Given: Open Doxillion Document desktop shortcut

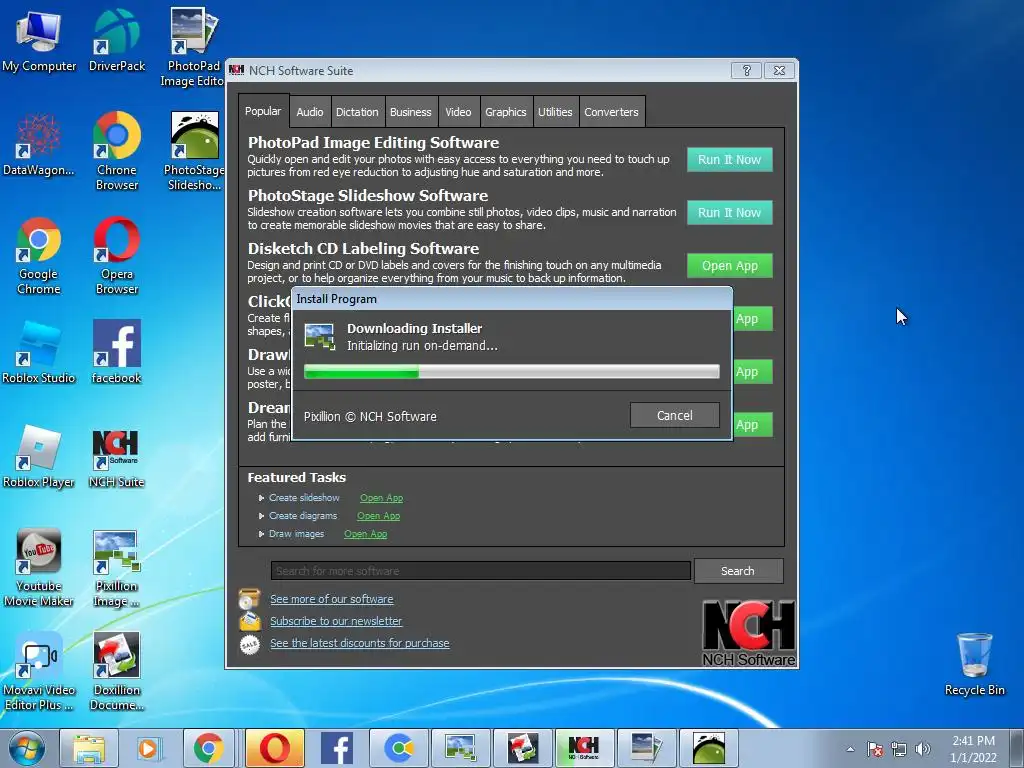Looking at the screenshot, I should coord(116,671).
